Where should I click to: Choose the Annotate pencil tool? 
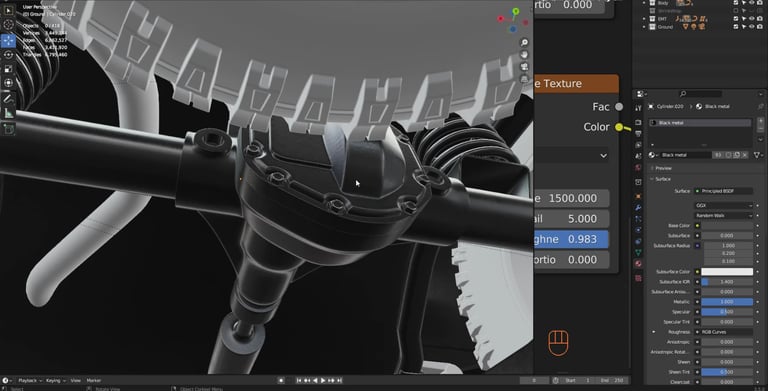click(x=8, y=98)
